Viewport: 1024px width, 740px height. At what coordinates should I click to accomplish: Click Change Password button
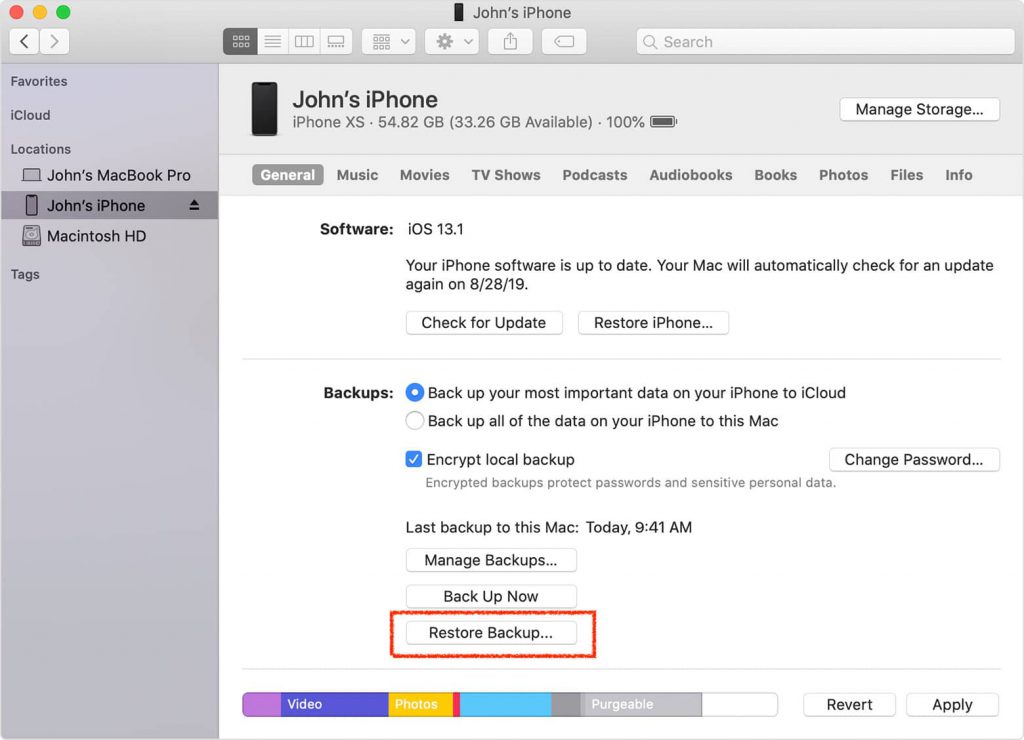(x=914, y=460)
